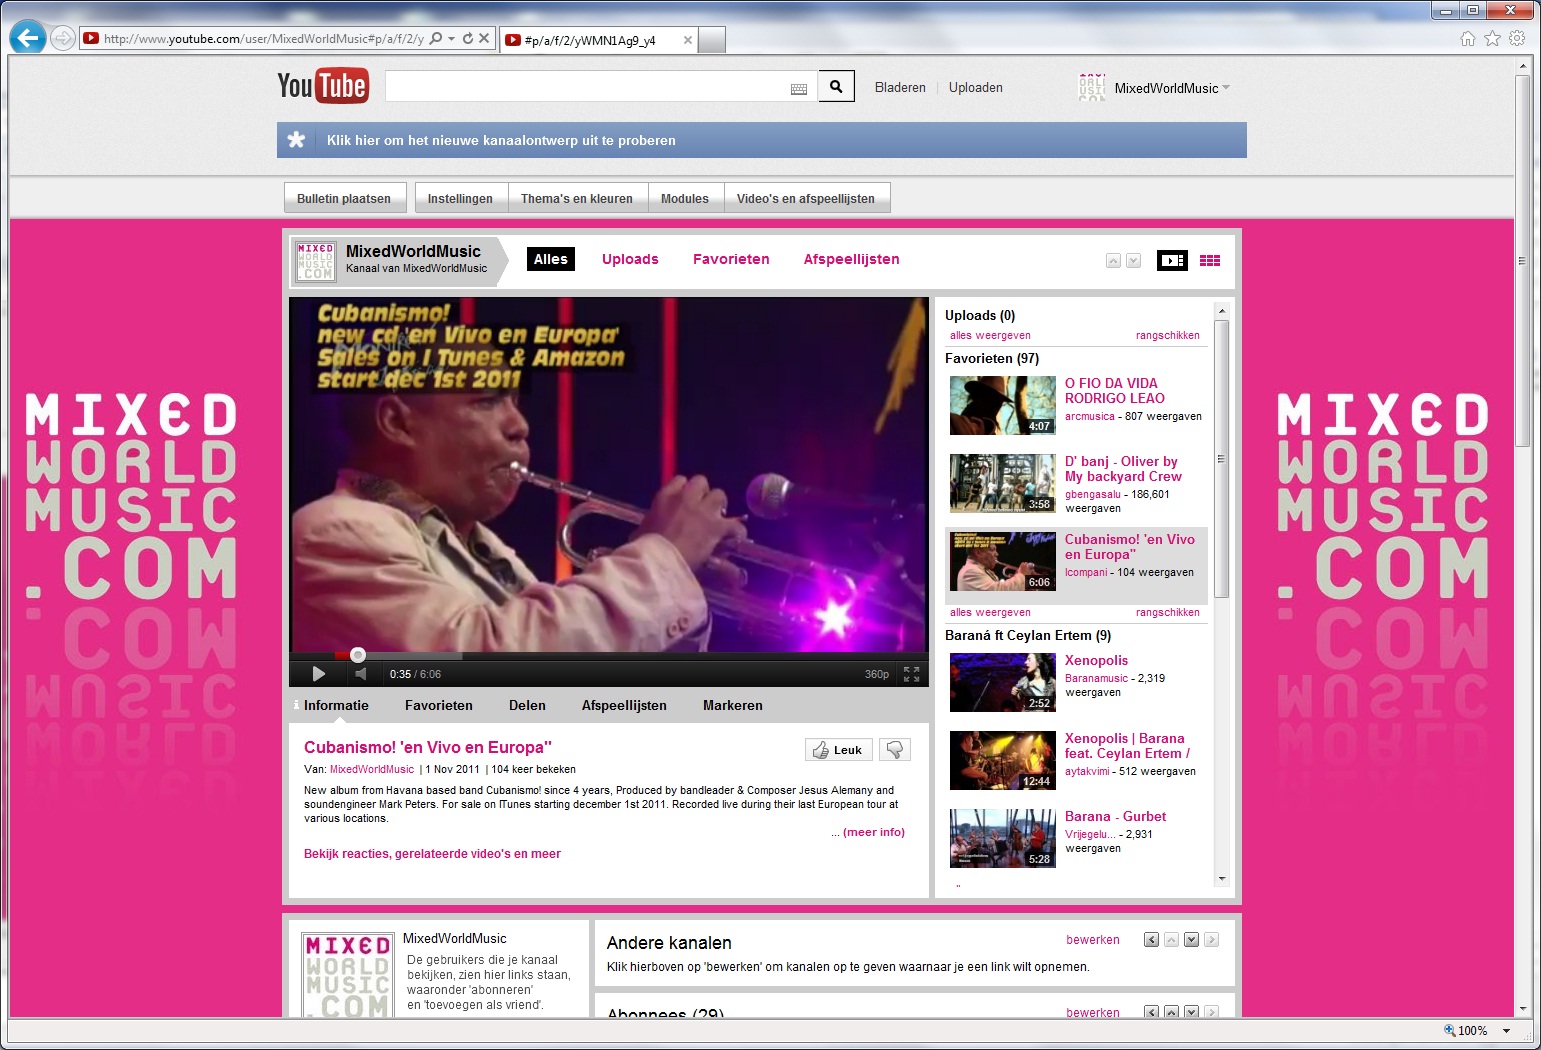Expand the description with meer info
Viewport: 1541px width, 1050px height.
(873, 832)
